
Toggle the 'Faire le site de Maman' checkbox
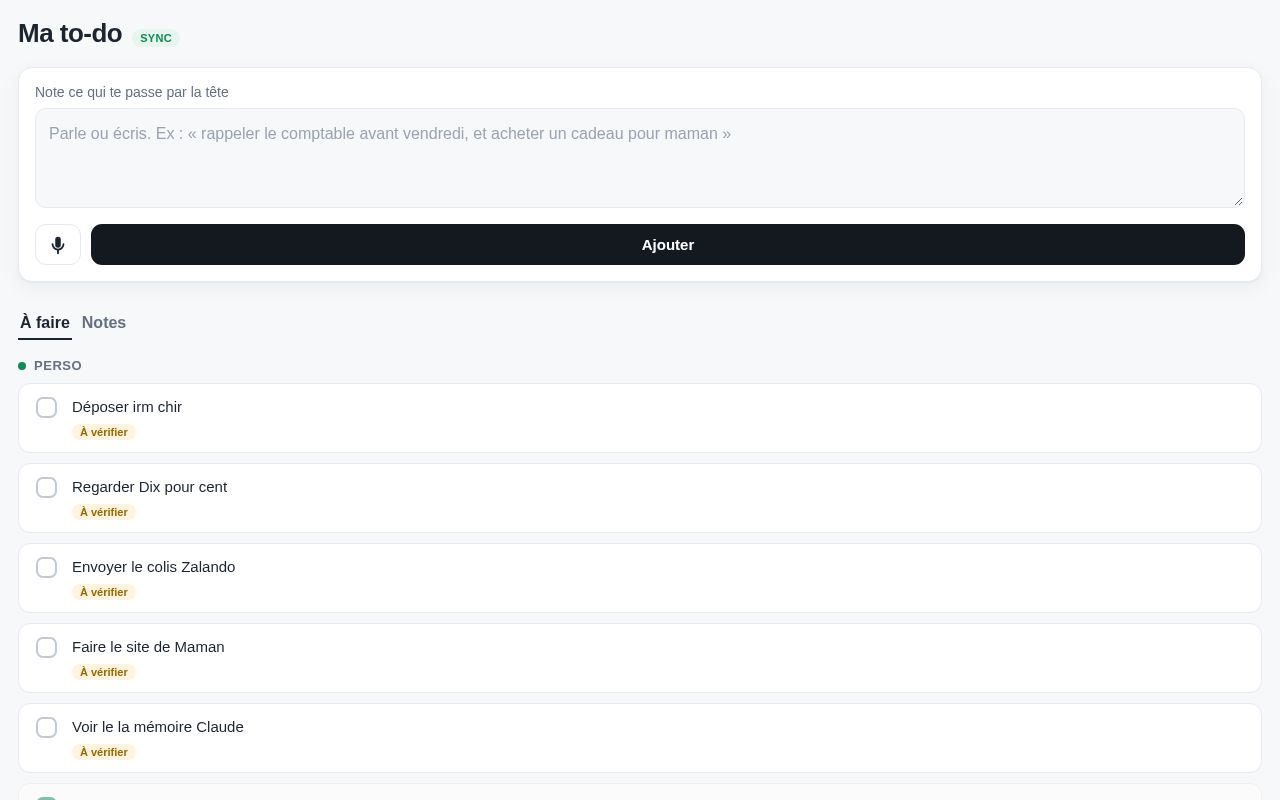point(46,647)
